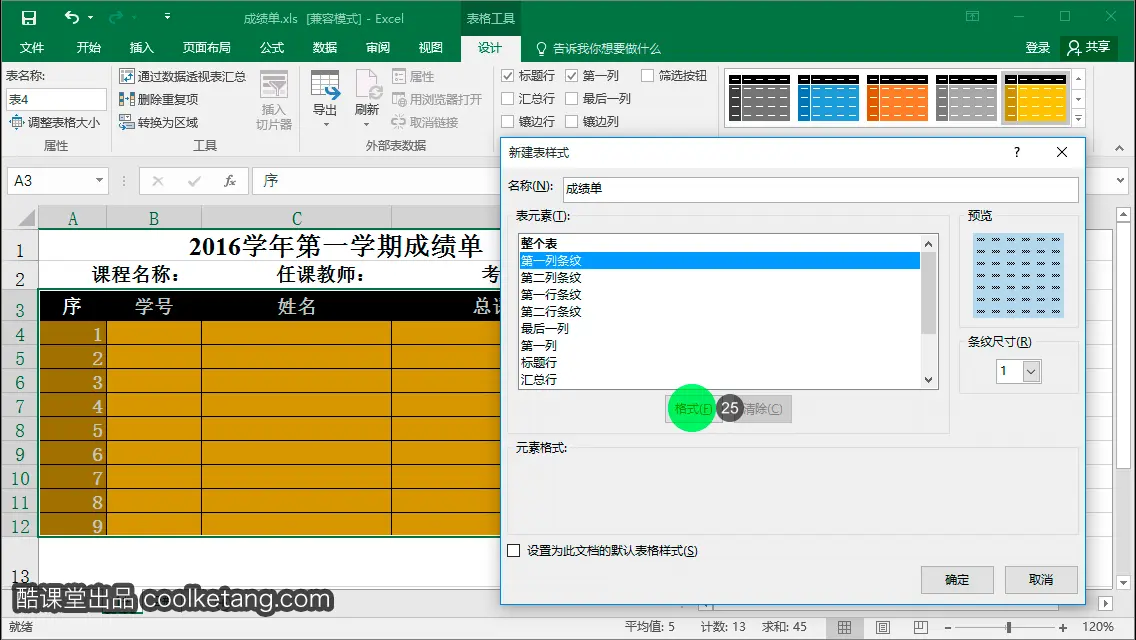Enable the 镶边行 checkbox
The height and width of the screenshot is (640, 1136).
[x=508, y=122]
